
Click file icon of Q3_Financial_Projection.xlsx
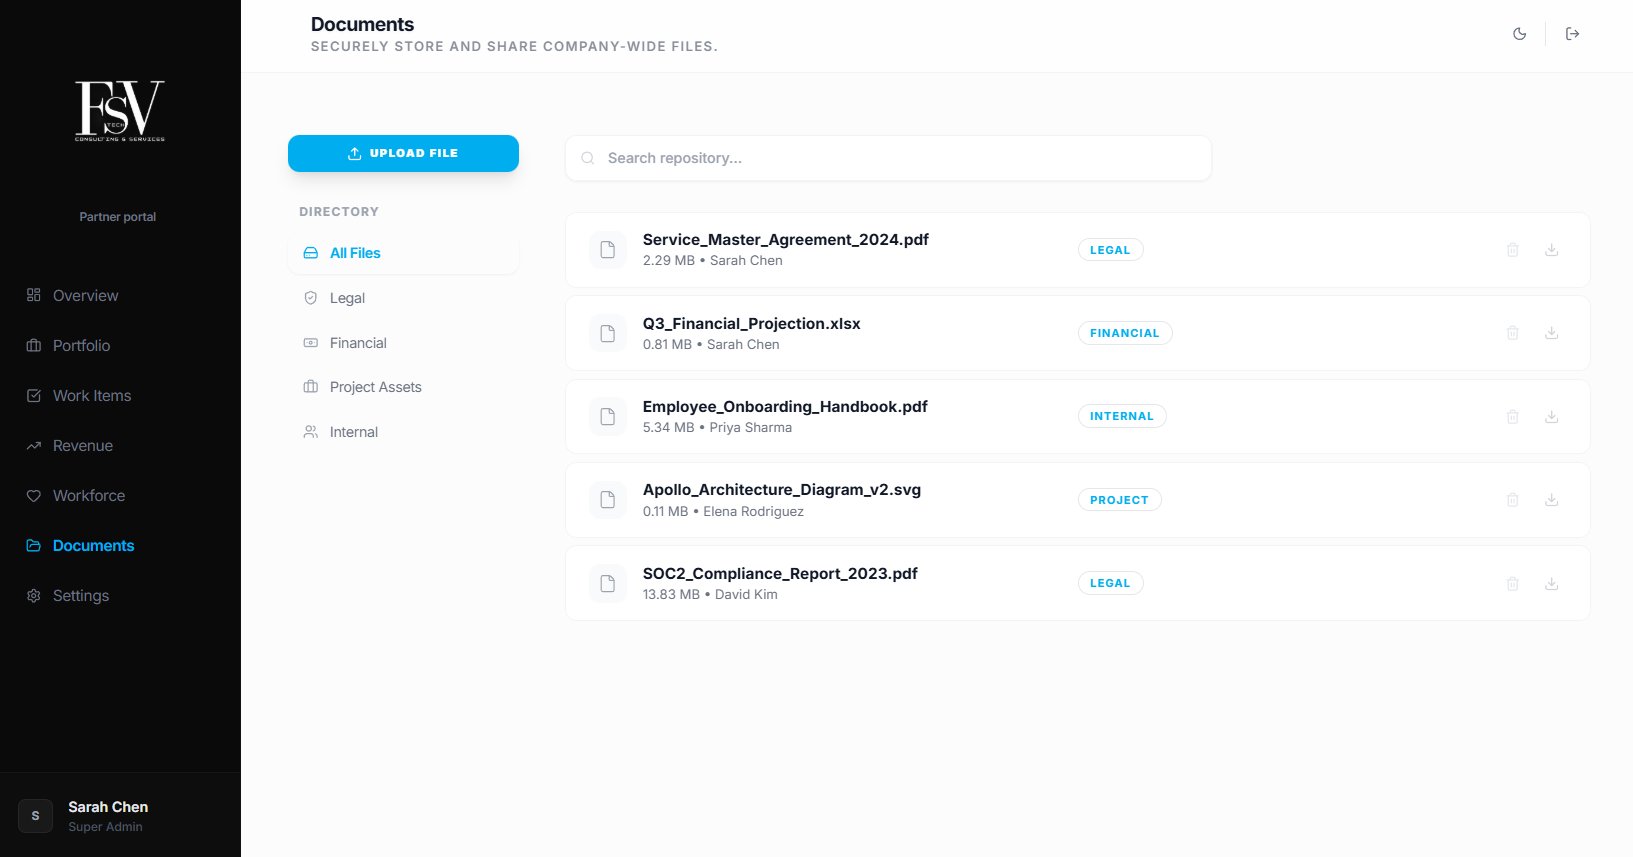[x=607, y=333]
